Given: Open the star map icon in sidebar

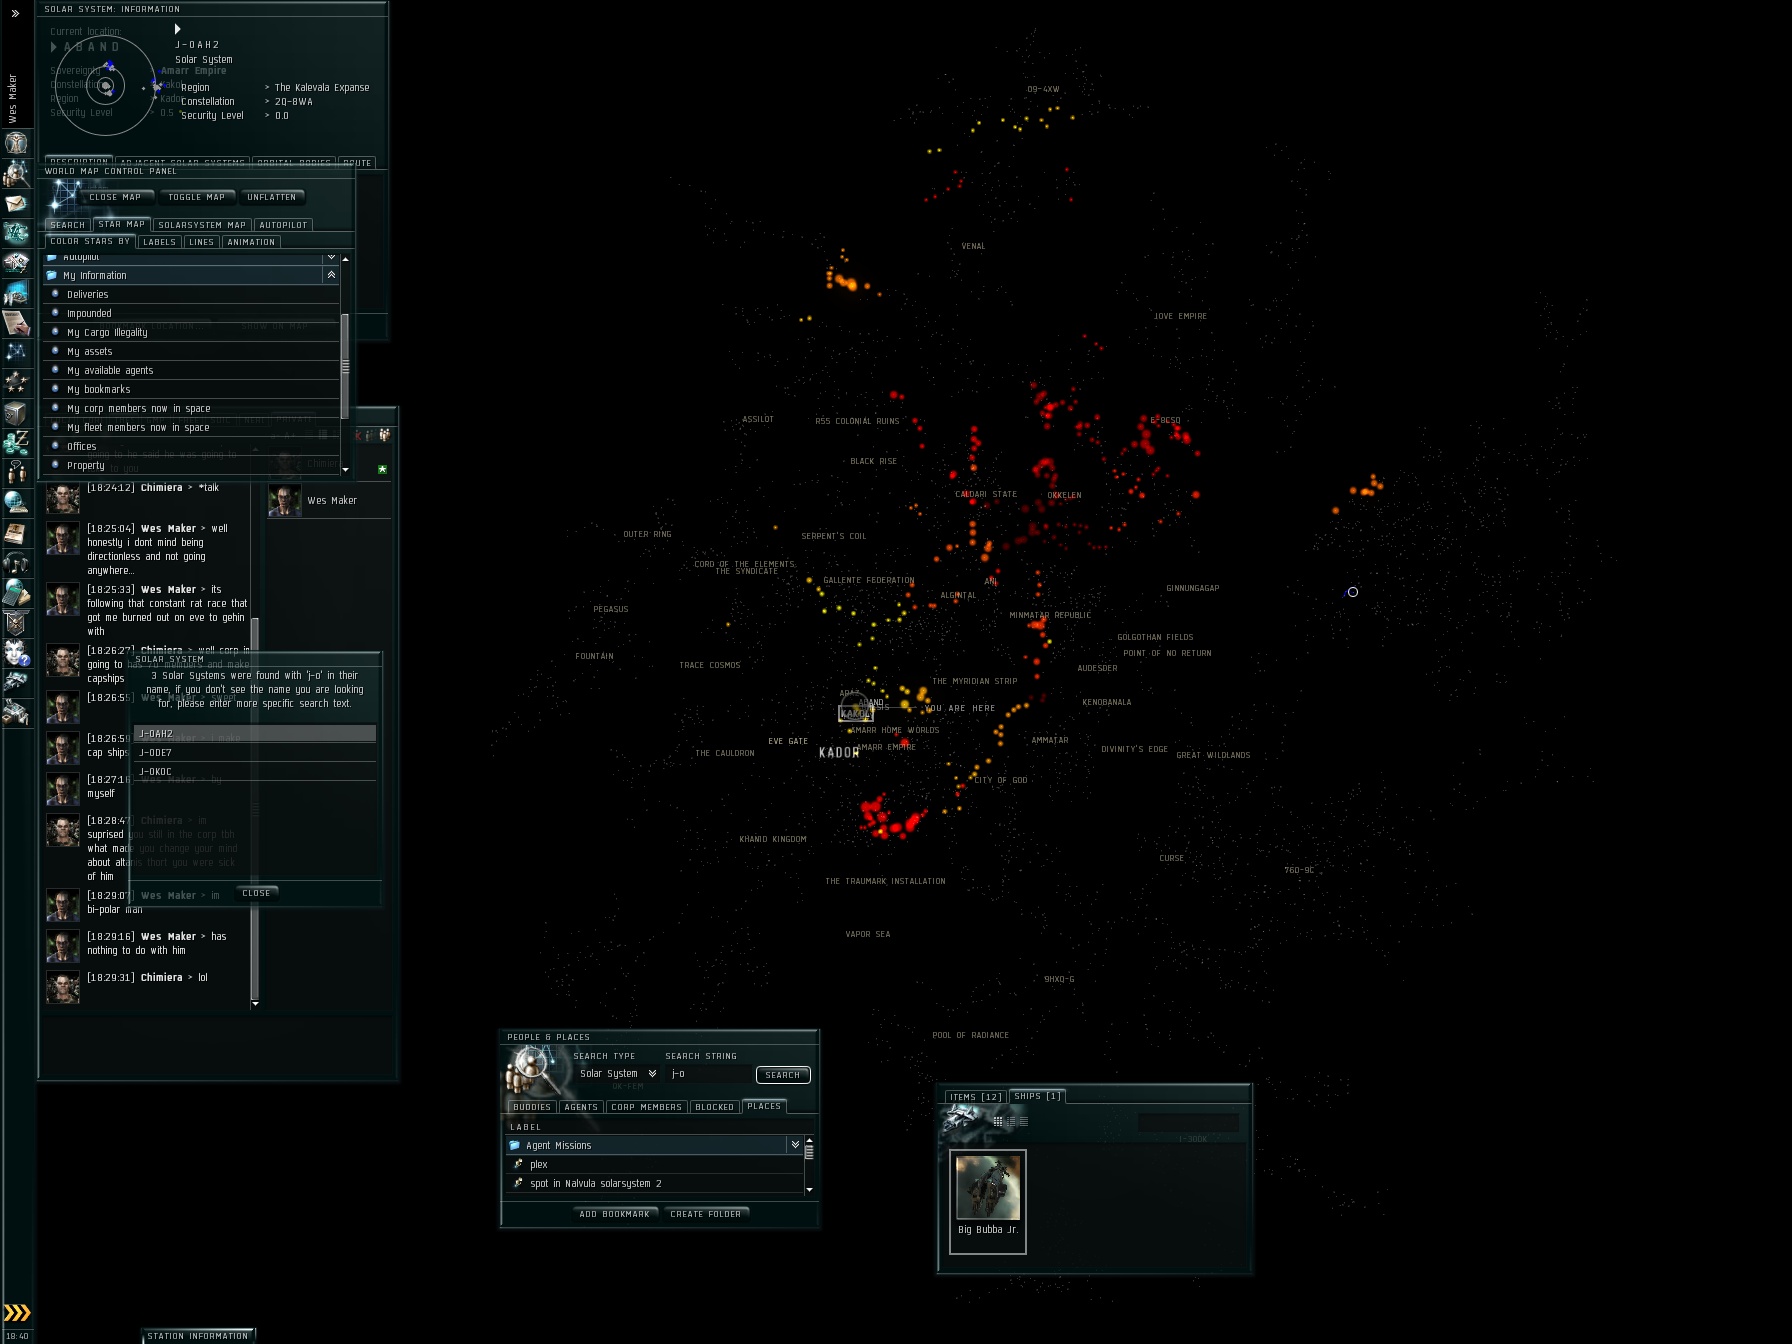Looking at the screenshot, I should click(16, 352).
